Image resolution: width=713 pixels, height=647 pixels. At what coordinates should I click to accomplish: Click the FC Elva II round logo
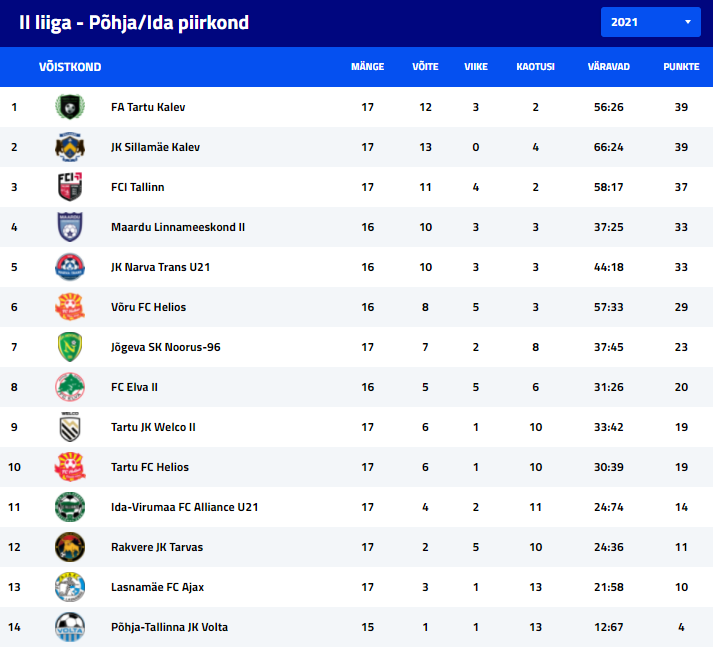(70, 387)
